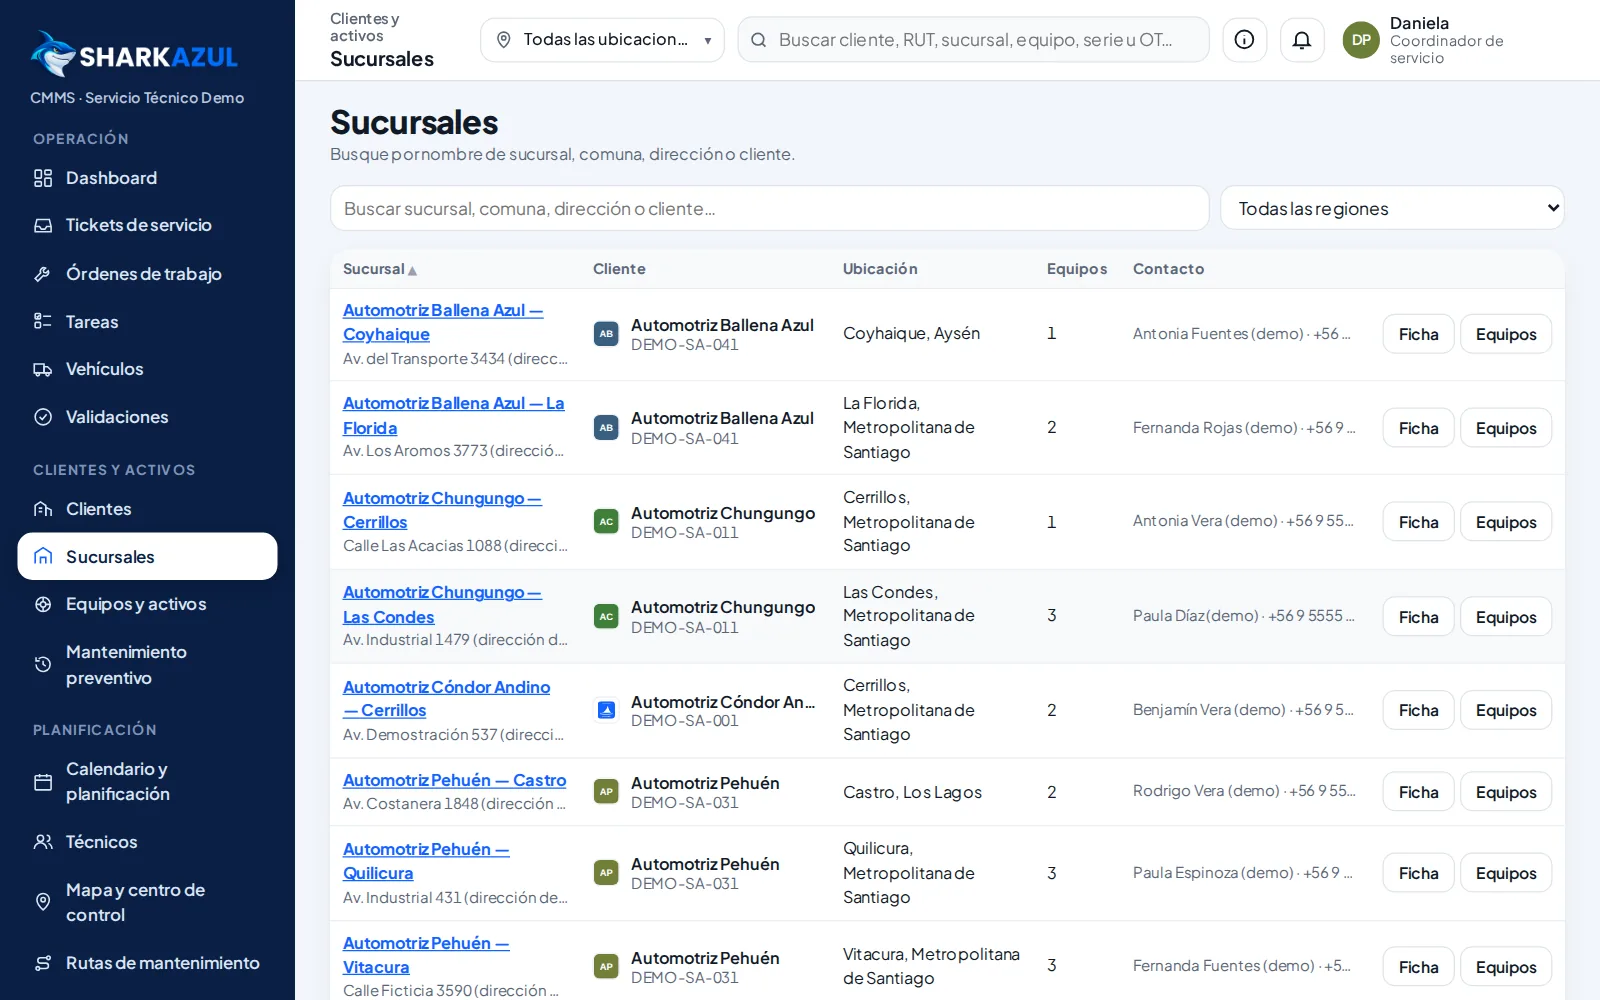Image resolution: width=1600 pixels, height=1000 pixels.
Task: Click the Mapa y centro de control pin icon
Action: click(x=43, y=902)
